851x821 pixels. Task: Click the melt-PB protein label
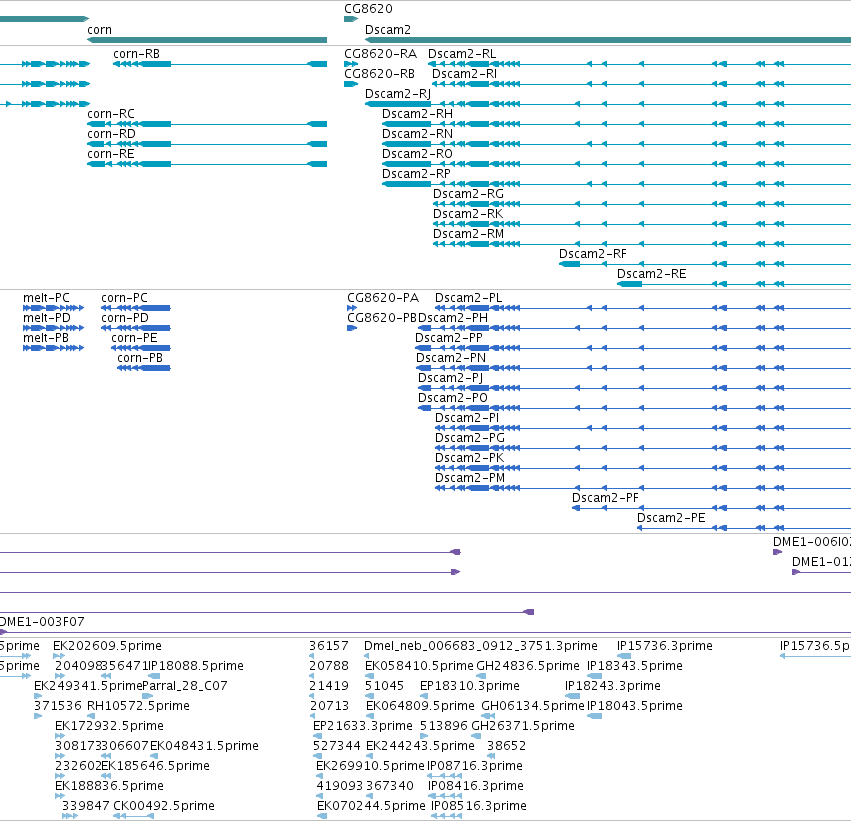click(x=46, y=338)
